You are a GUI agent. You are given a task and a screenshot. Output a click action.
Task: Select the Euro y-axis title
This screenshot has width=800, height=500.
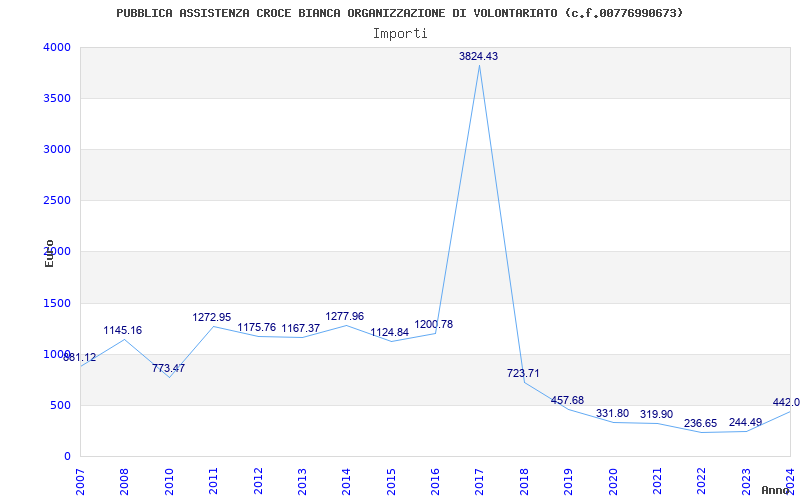point(49,253)
